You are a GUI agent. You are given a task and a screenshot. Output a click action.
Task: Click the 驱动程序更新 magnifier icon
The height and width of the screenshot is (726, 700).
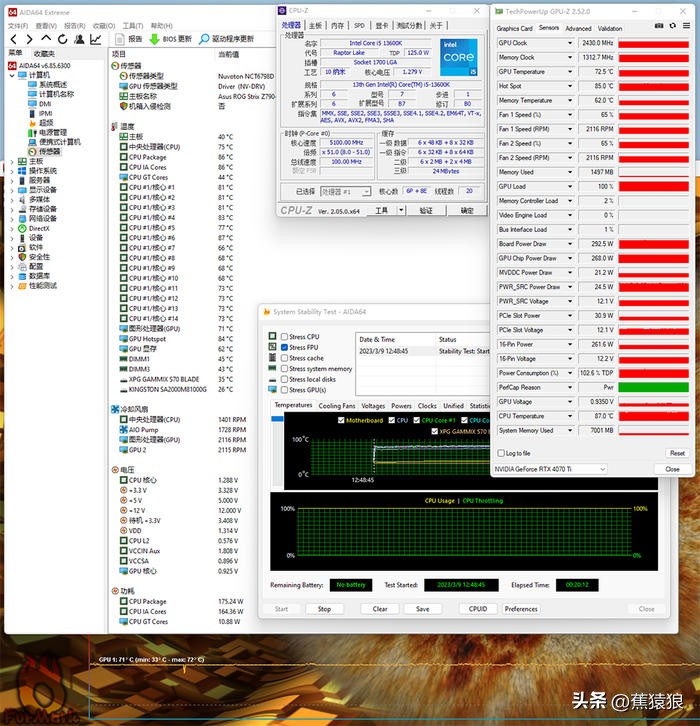(x=203, y=38)
